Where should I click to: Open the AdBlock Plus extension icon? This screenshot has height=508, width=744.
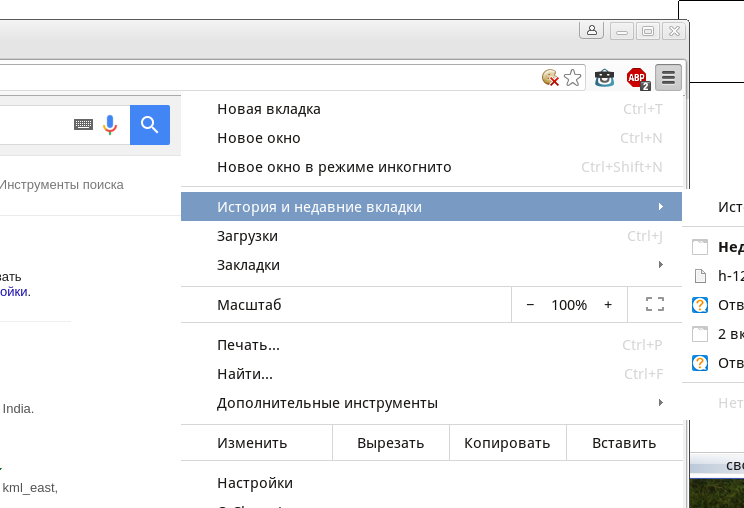[637, 77]
